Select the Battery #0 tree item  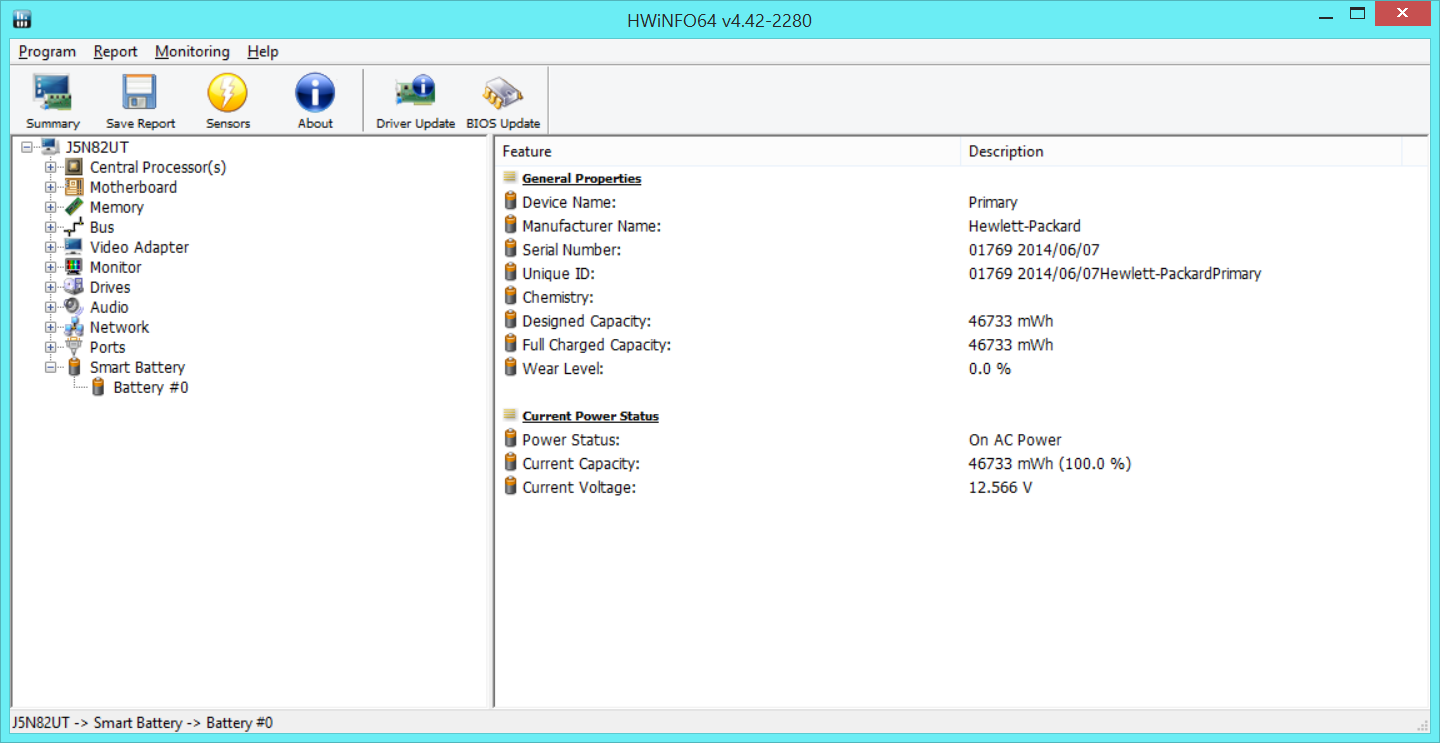pos(151,387)
